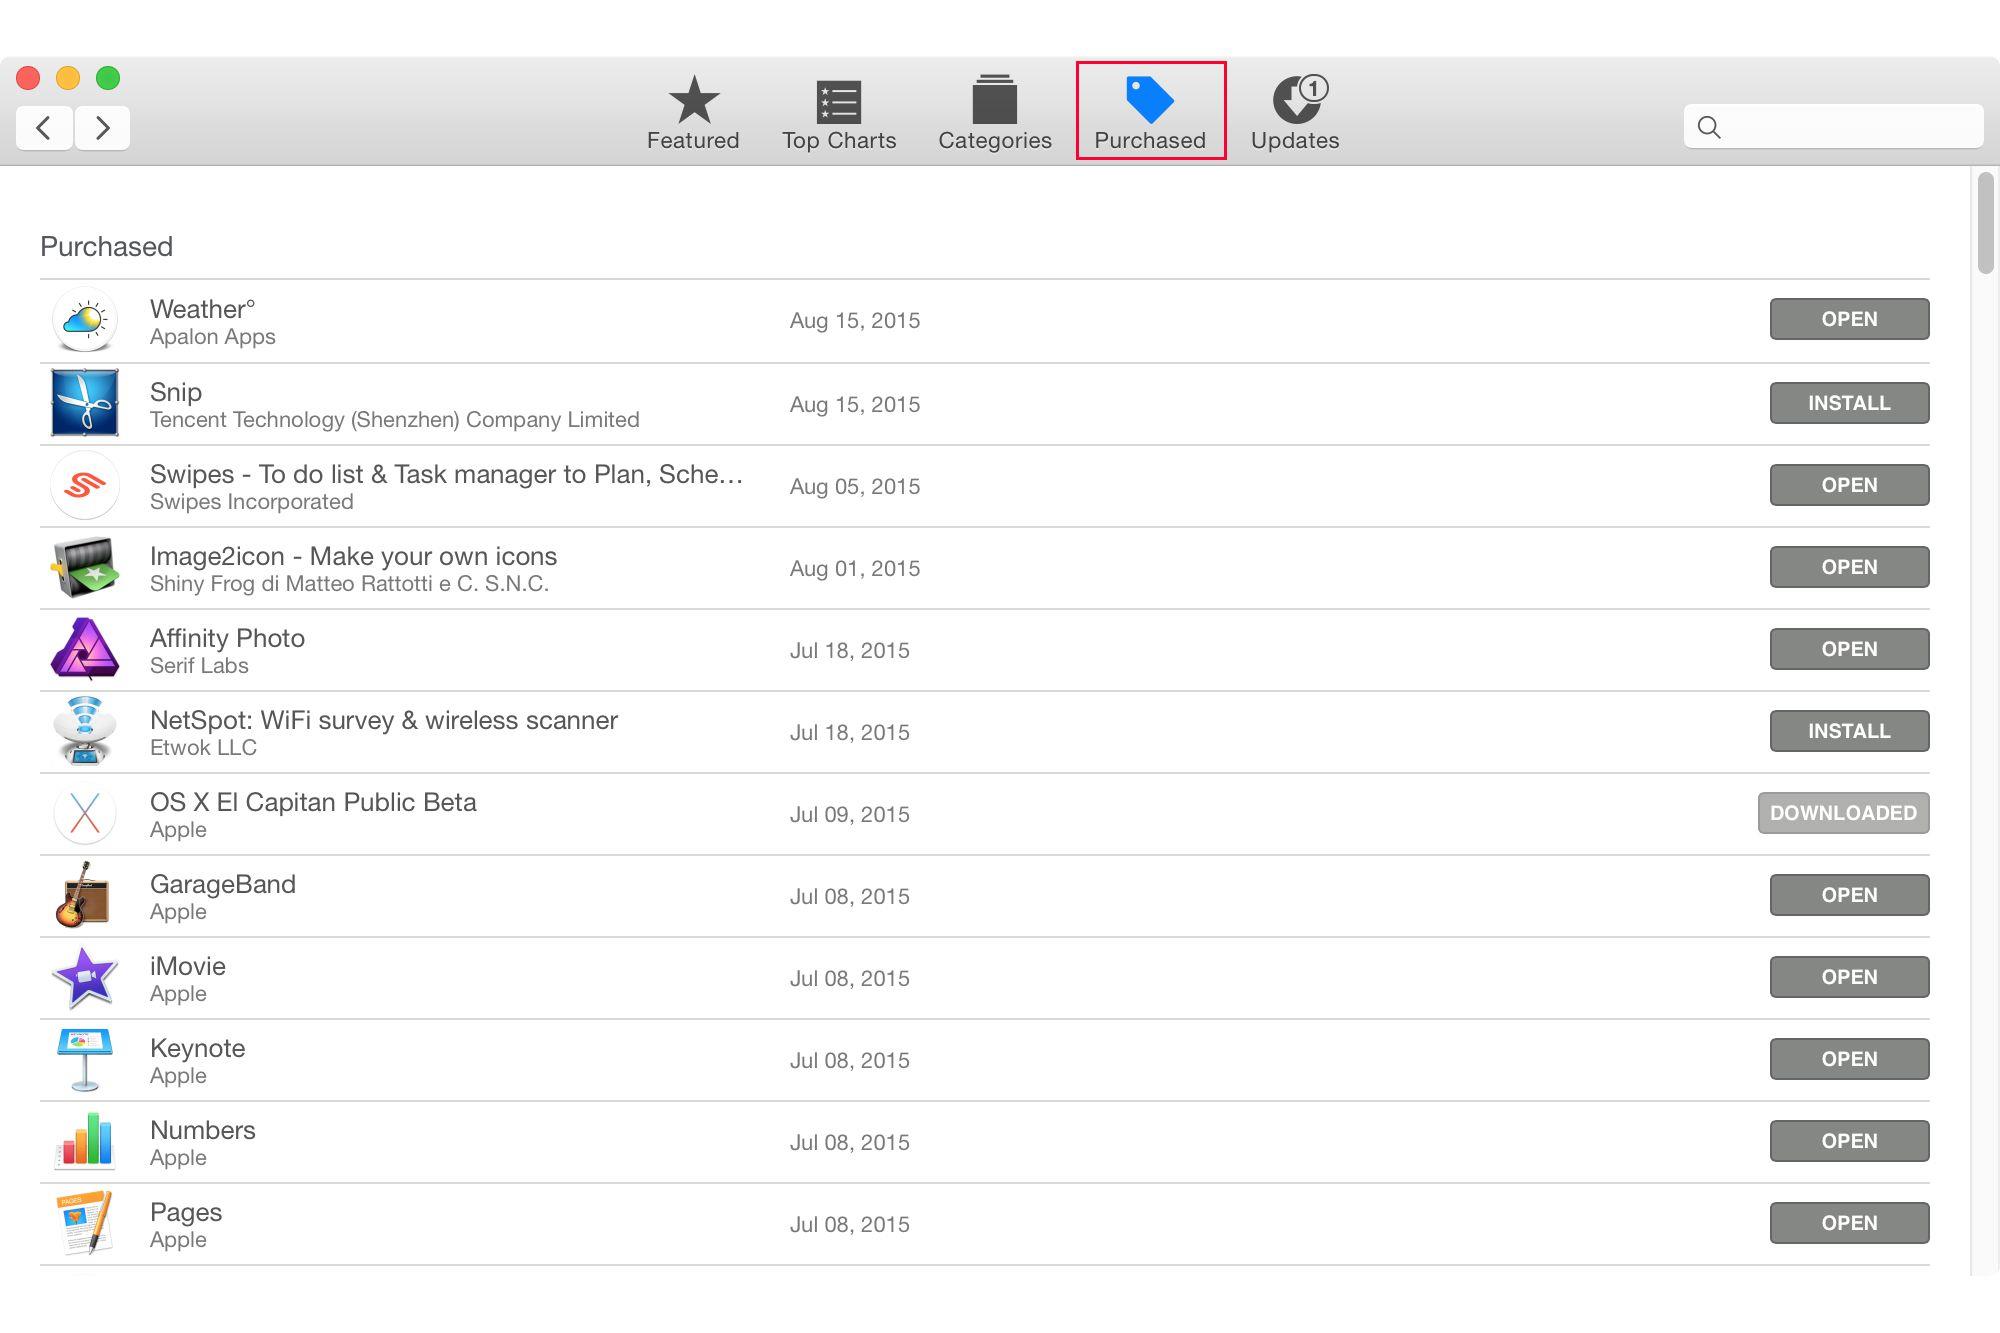Click the iMovie title

[x=188, y=966]
